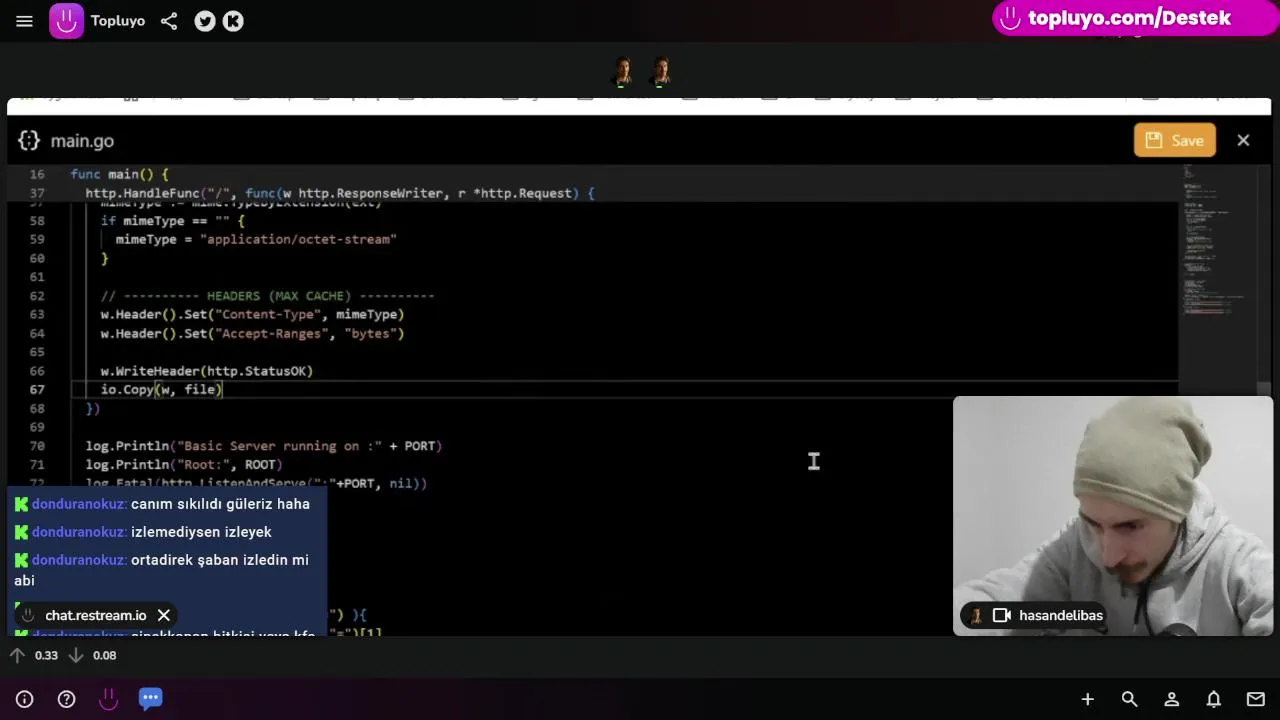Click the main.go file title

pos(82,141)
